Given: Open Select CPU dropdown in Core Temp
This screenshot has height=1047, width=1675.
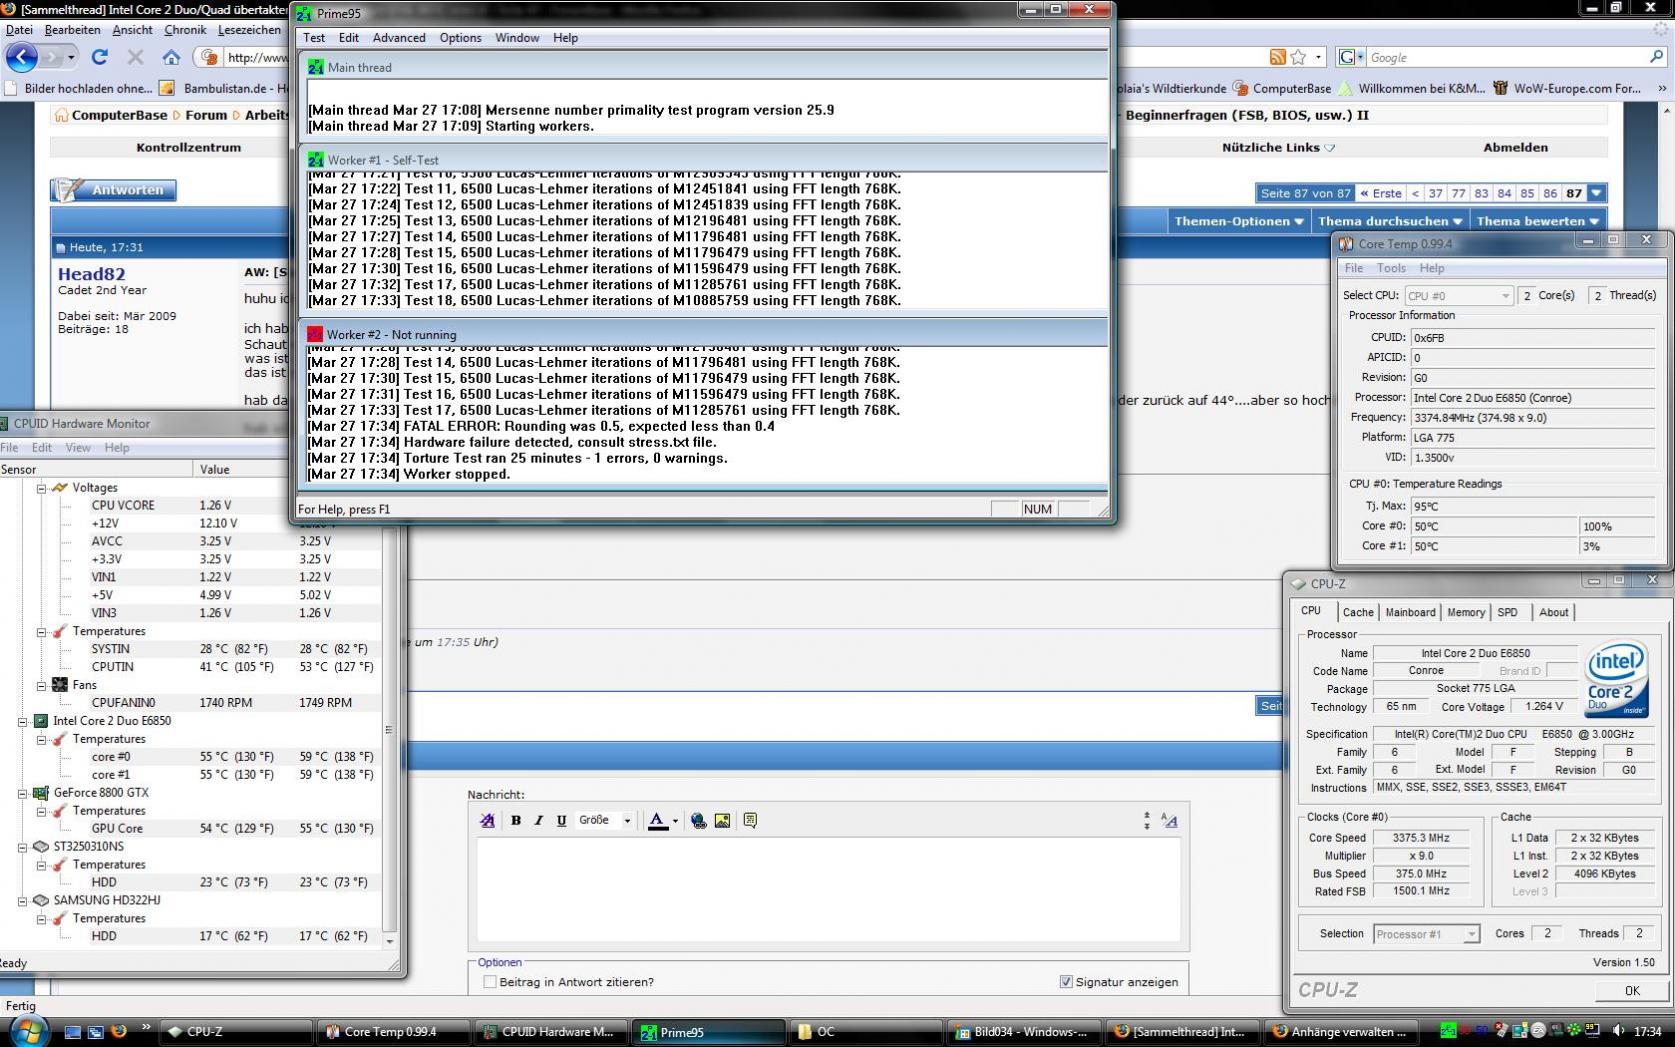Looking at the screenshot, I should pyautogui.click(x=1458, y=295).
